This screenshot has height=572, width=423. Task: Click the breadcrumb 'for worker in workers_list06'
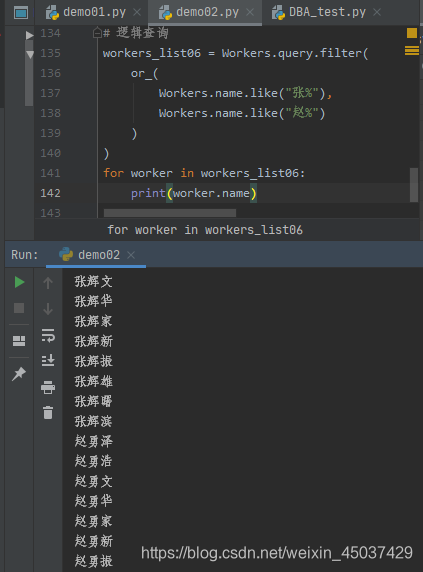(205, 230)
